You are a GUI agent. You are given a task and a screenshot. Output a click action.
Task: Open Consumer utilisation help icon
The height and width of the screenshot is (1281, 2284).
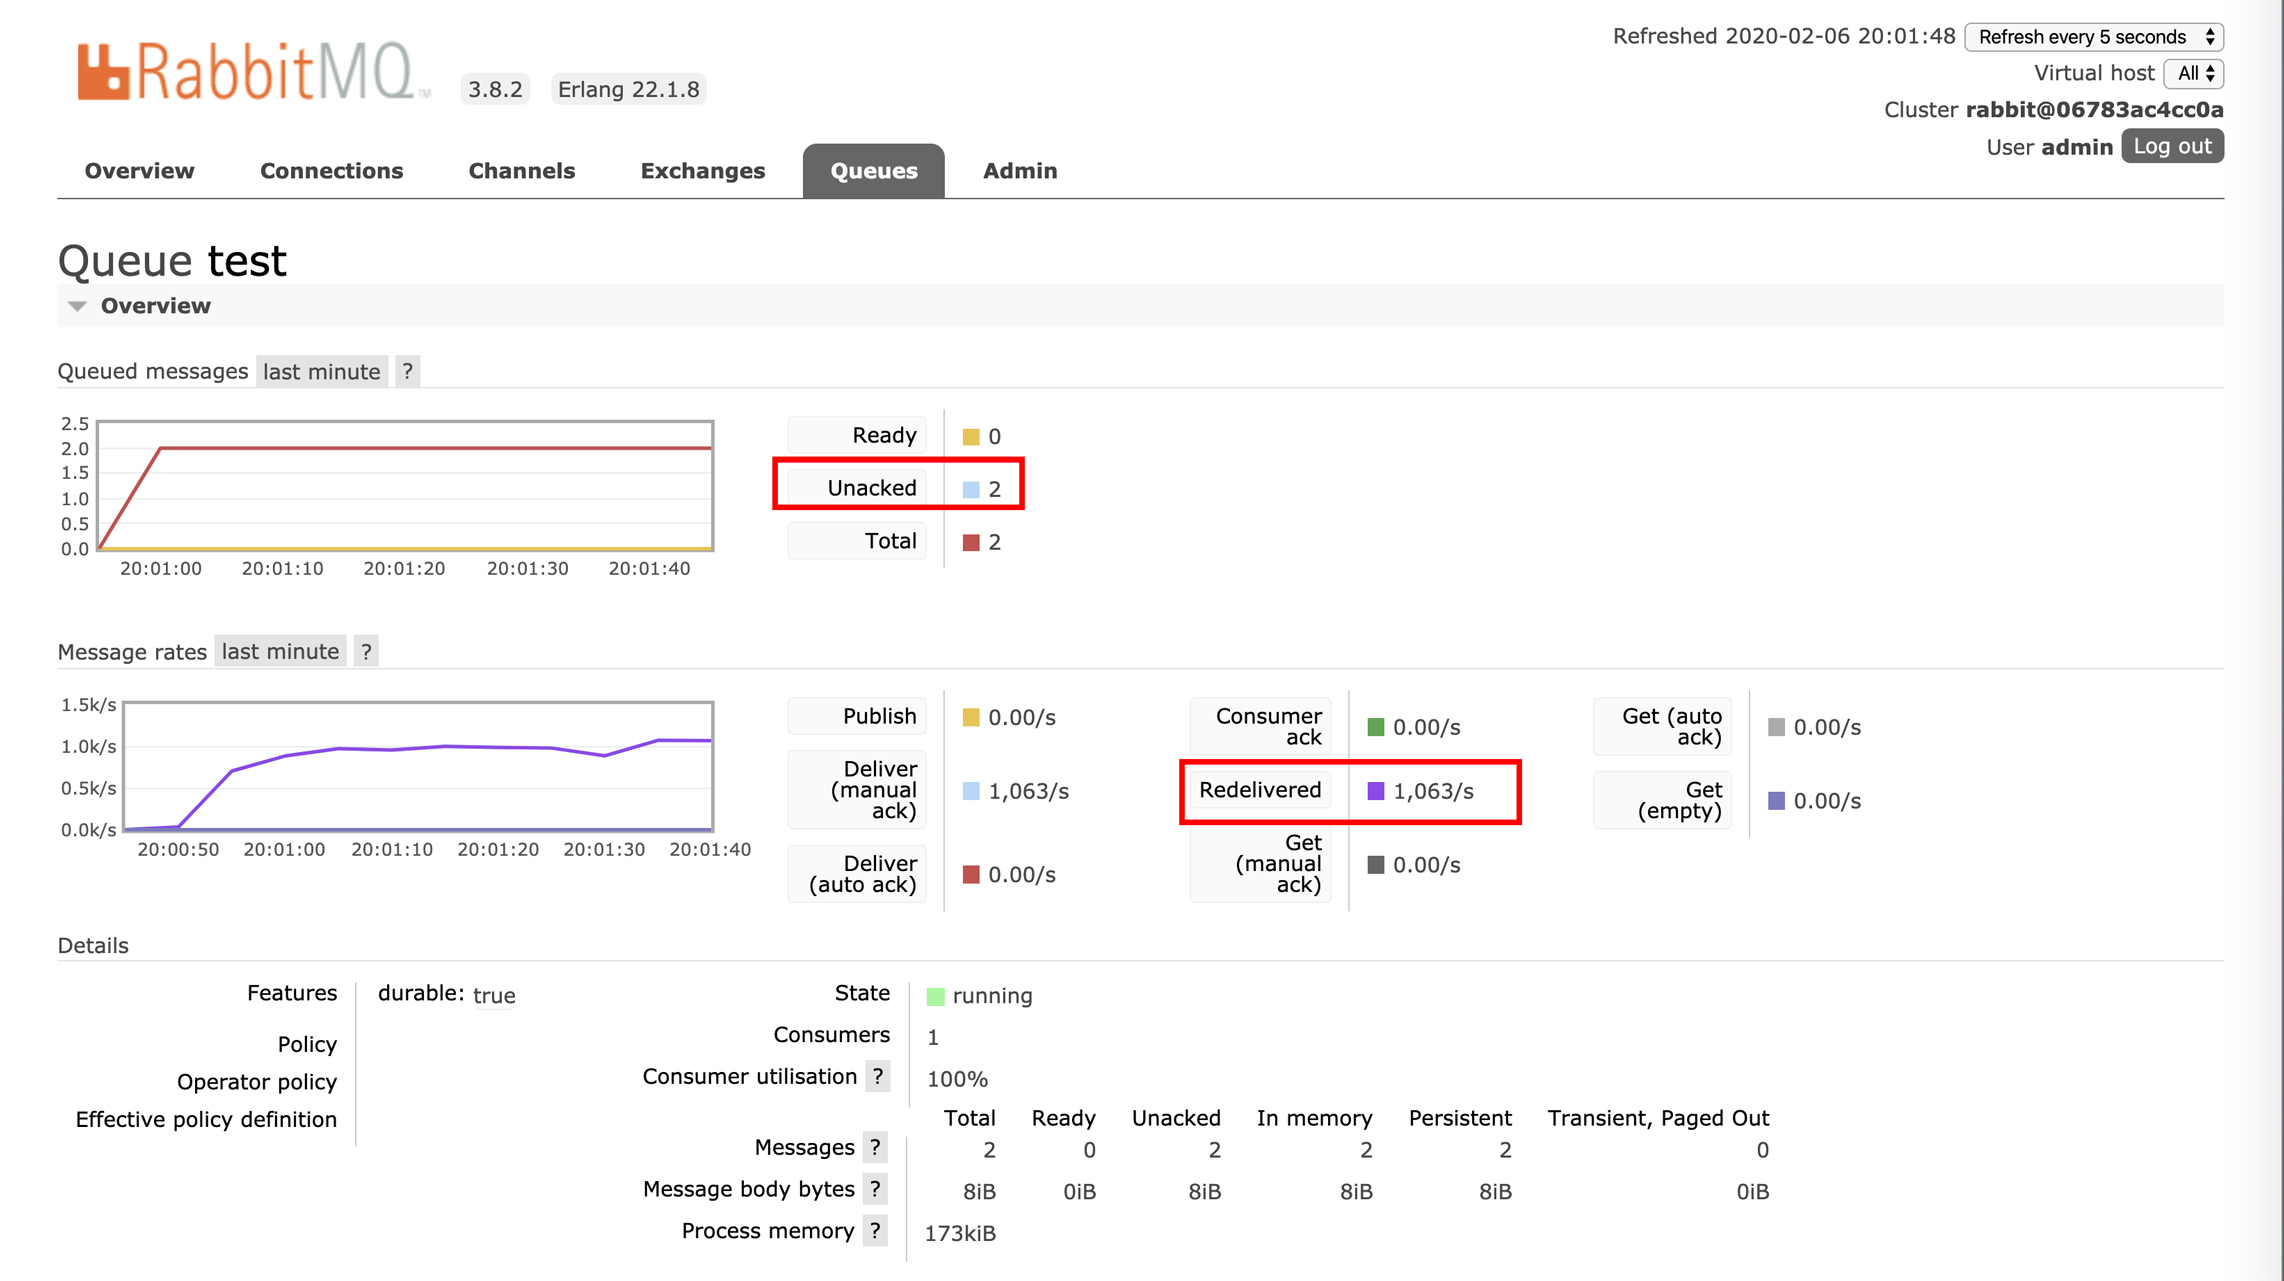pos(877,1077)
